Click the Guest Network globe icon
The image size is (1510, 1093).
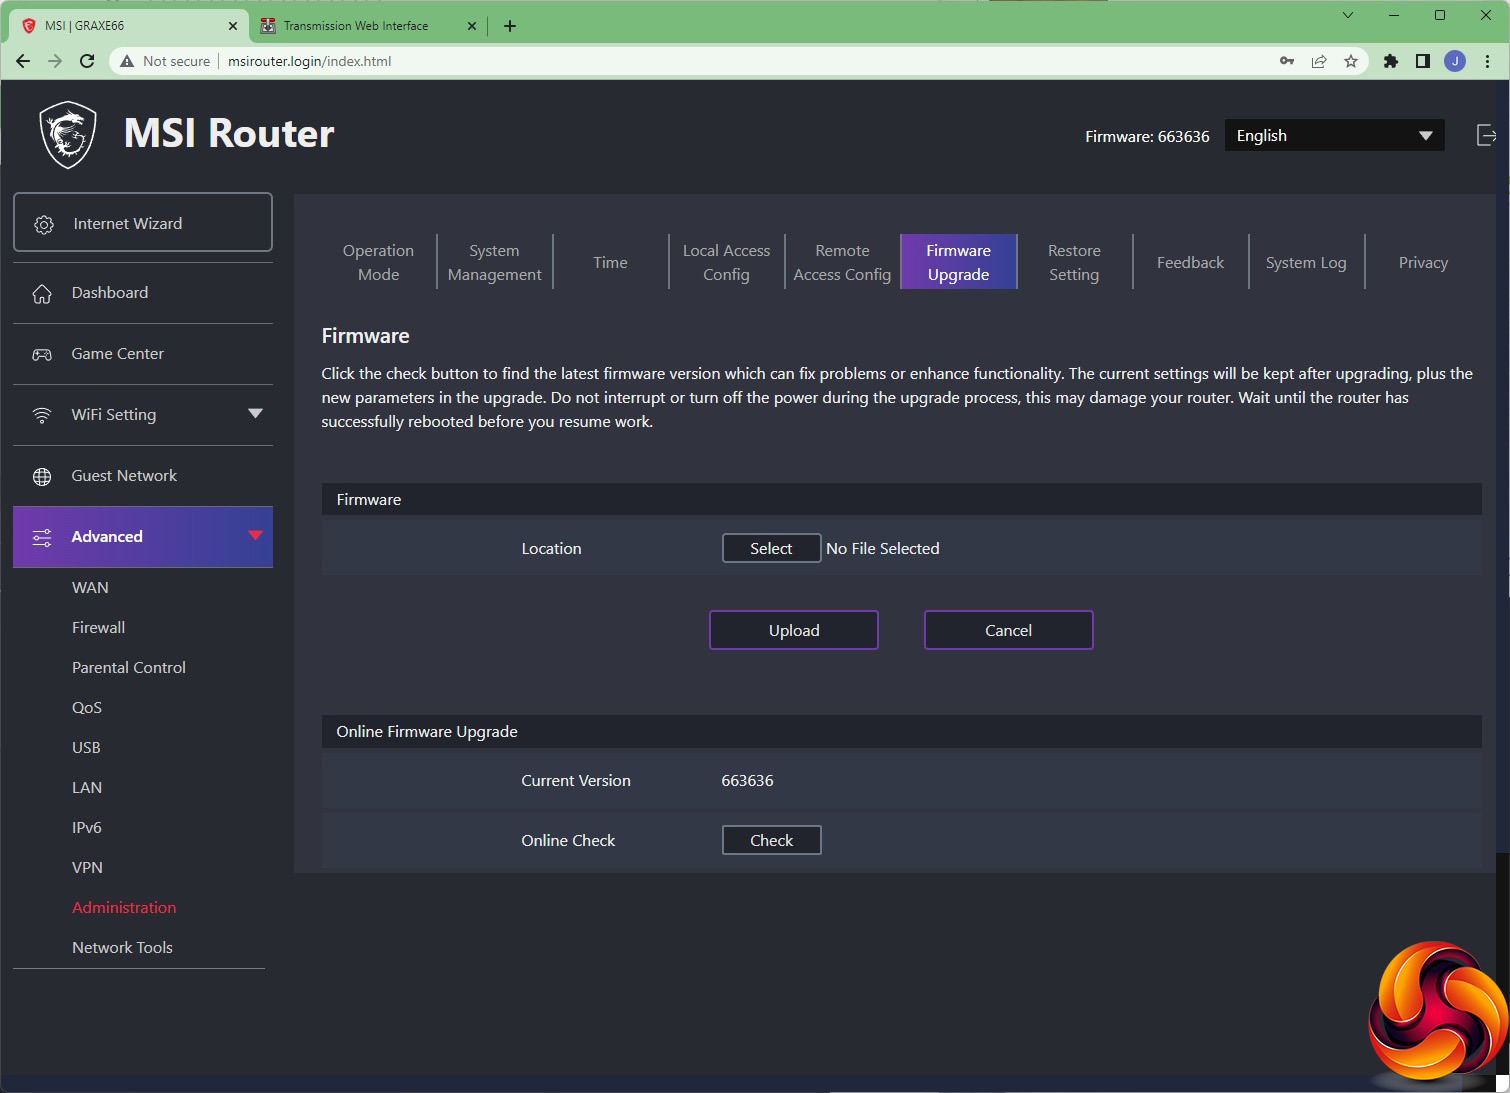[x=42, y=476]
